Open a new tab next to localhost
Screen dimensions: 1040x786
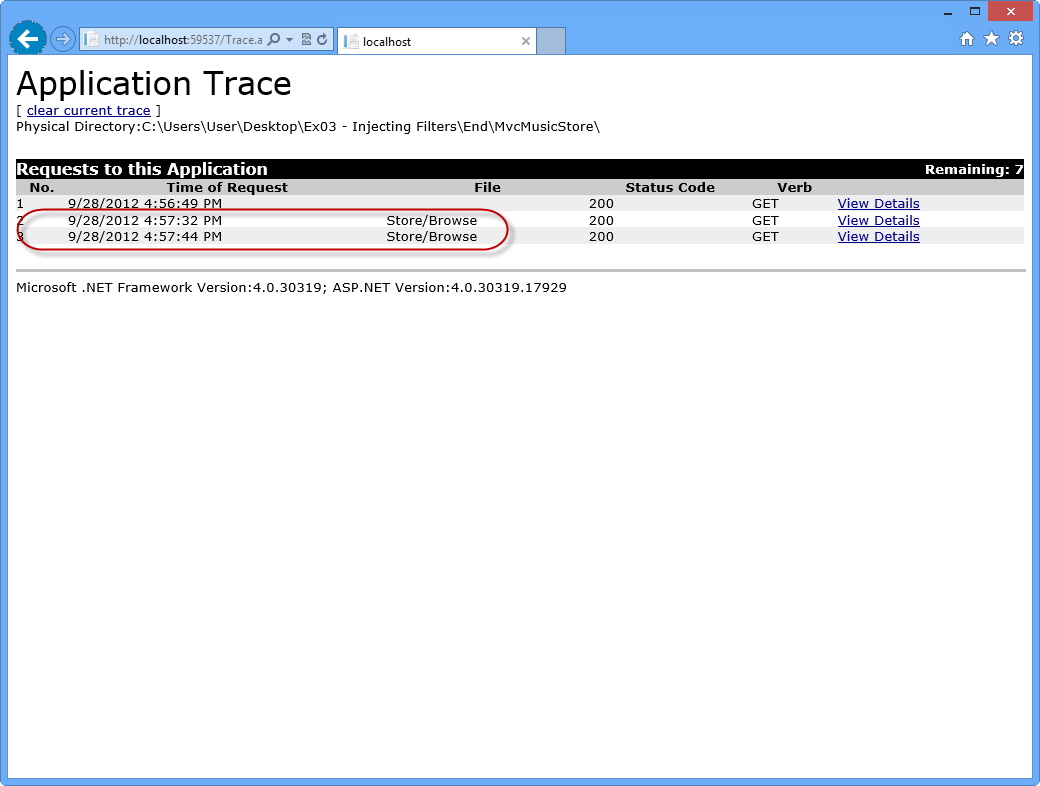click(x=551, y=40)
